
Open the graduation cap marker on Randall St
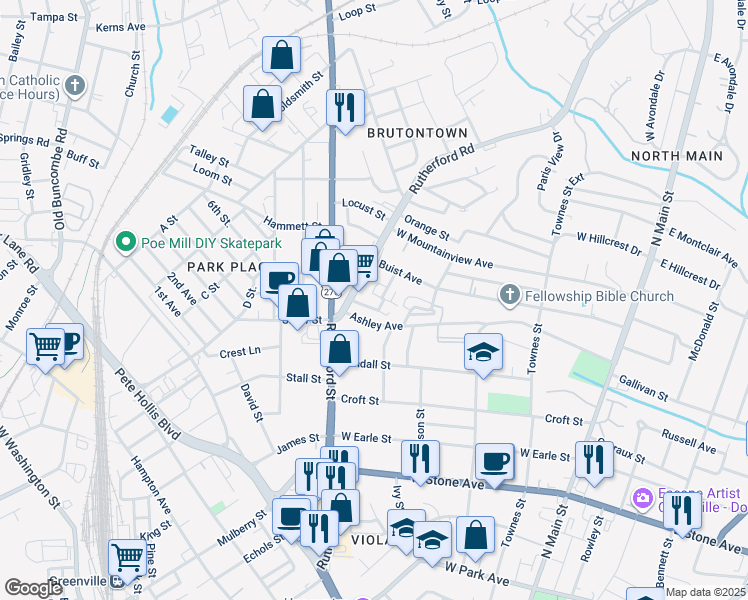pos(483,352)
